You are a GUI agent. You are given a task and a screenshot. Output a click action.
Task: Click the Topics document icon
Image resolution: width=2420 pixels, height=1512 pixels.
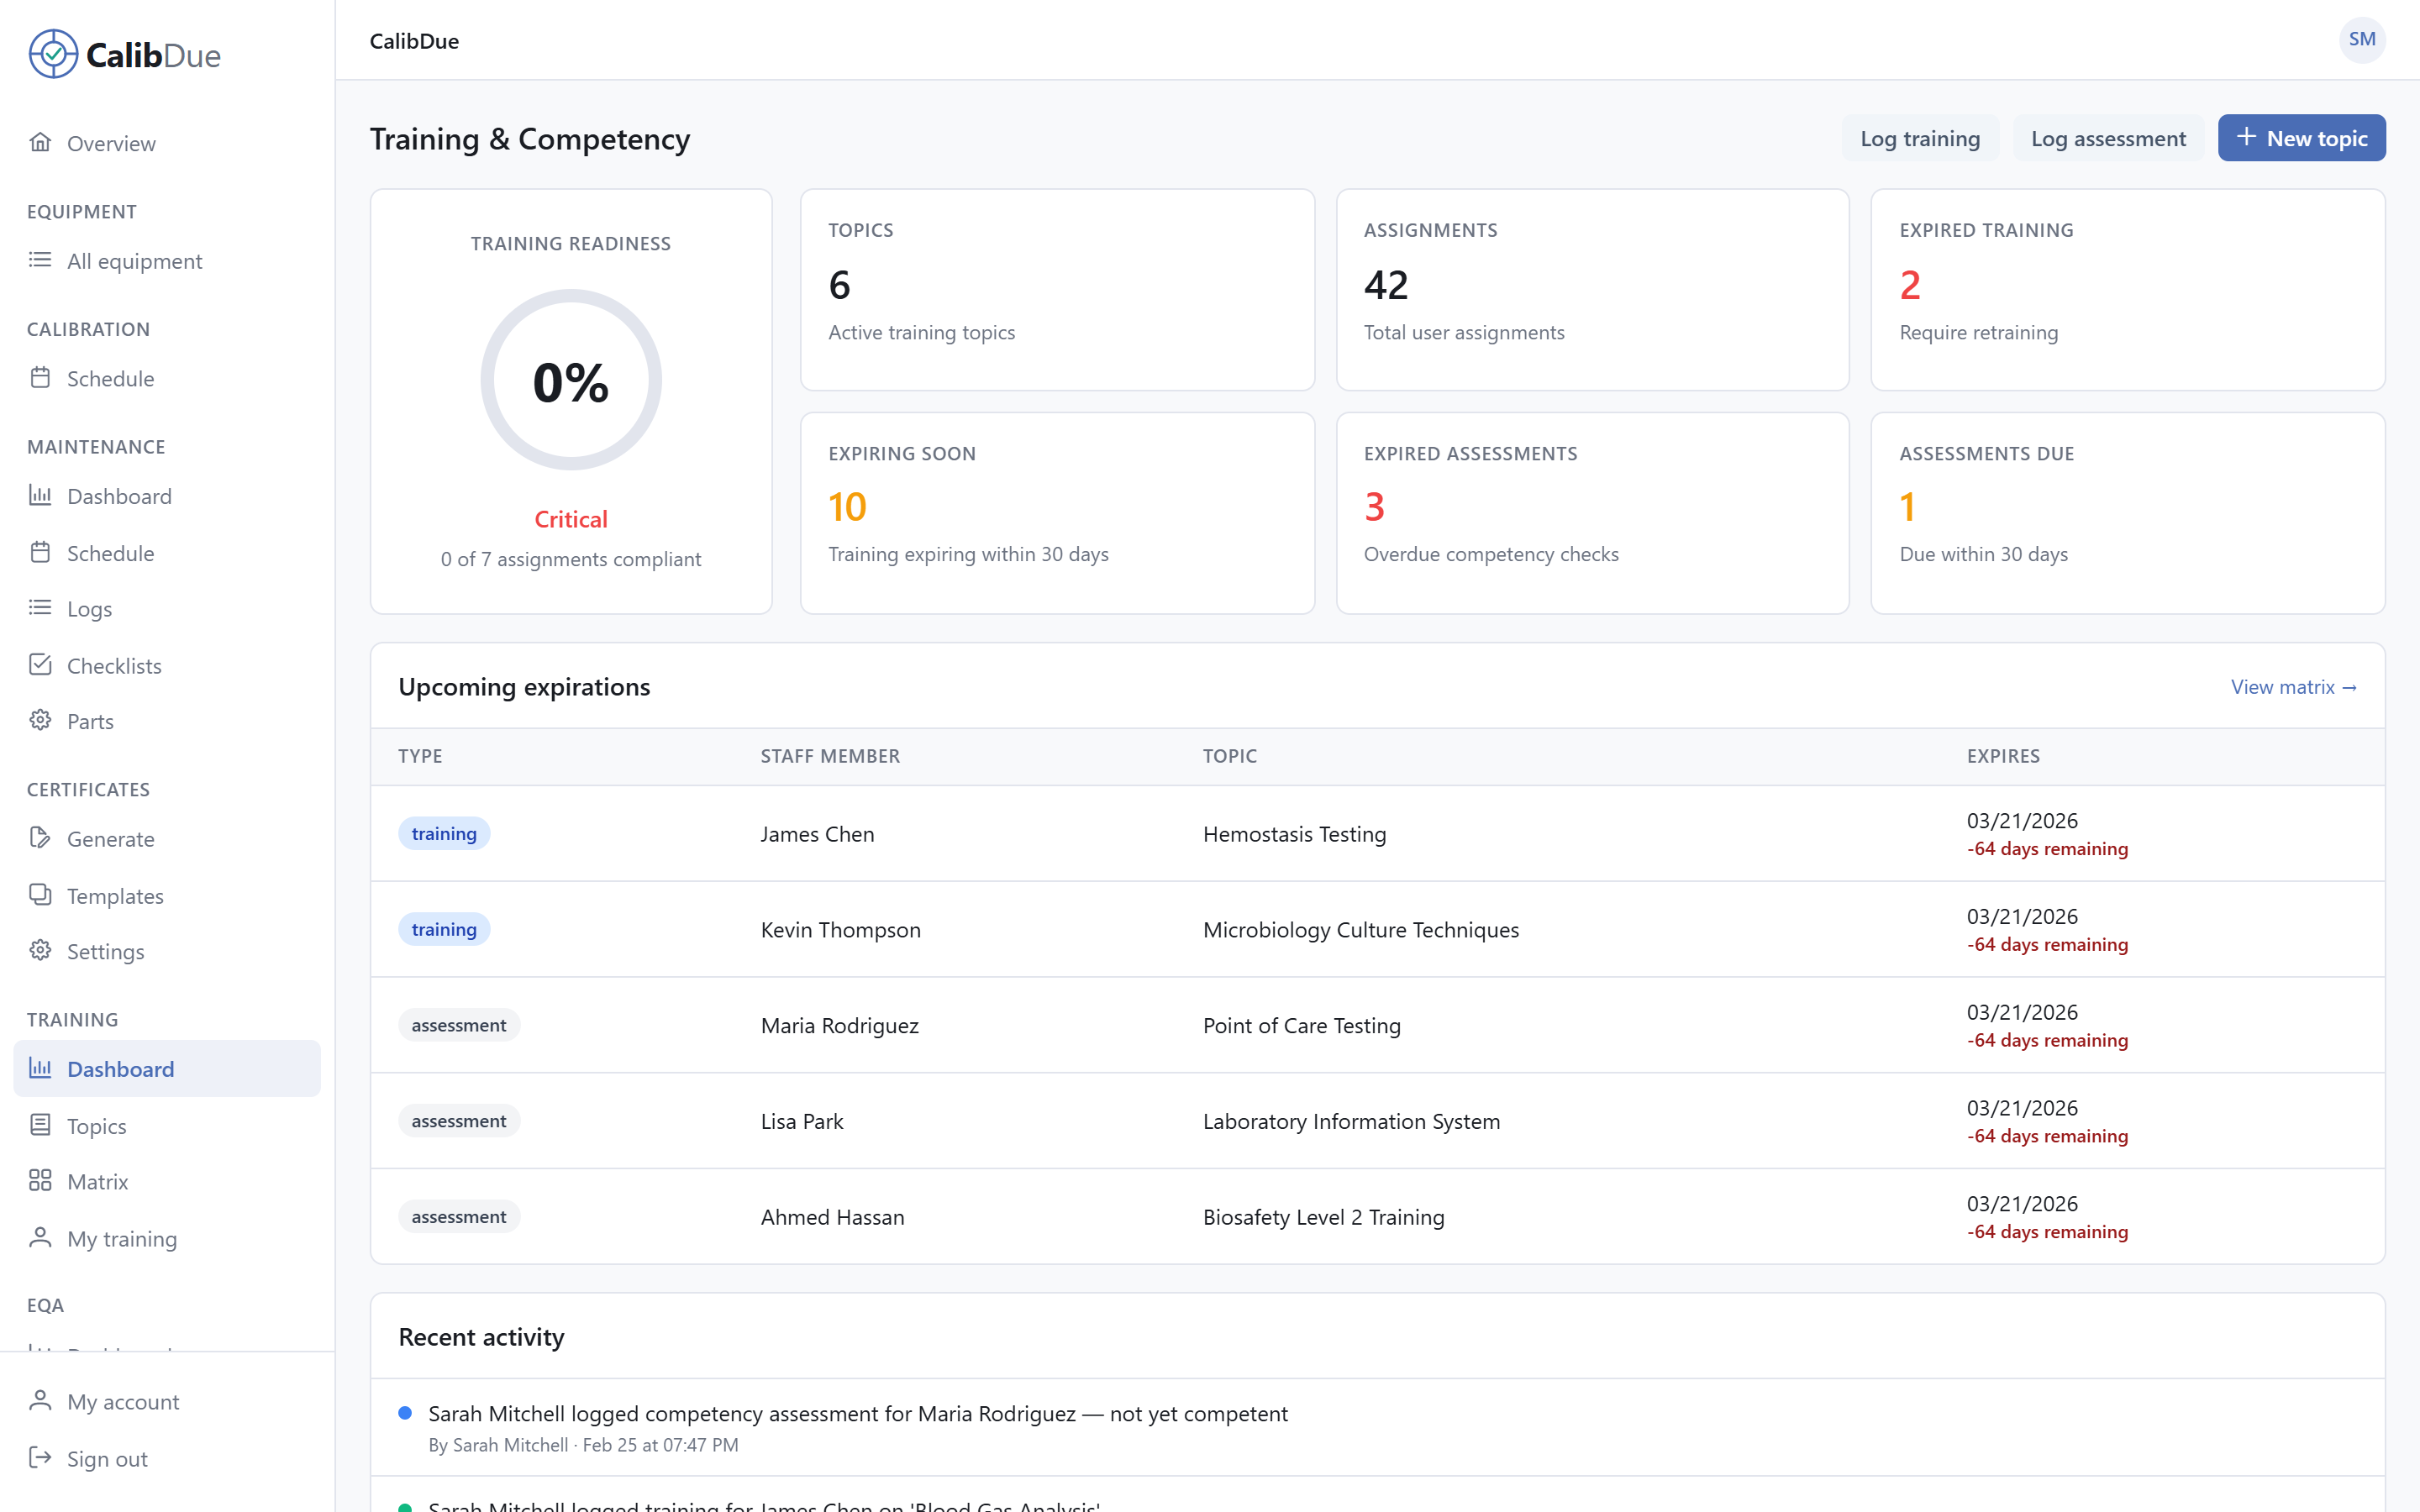pyautogui.click(x=40, y=1125)
